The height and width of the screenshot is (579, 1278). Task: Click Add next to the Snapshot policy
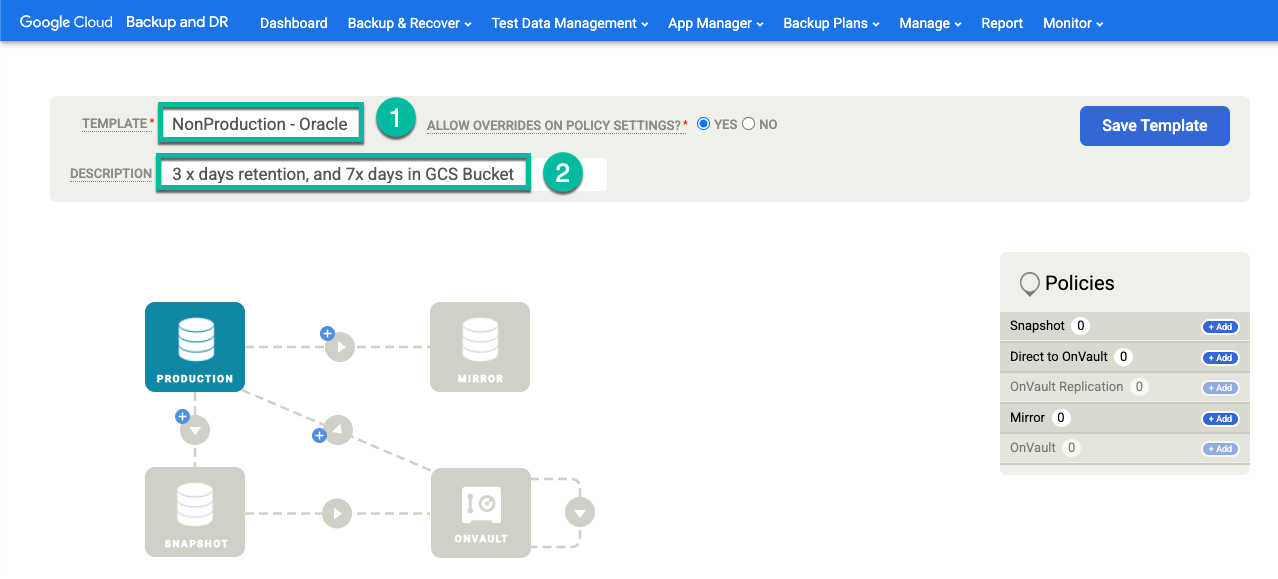(1219, 326)
